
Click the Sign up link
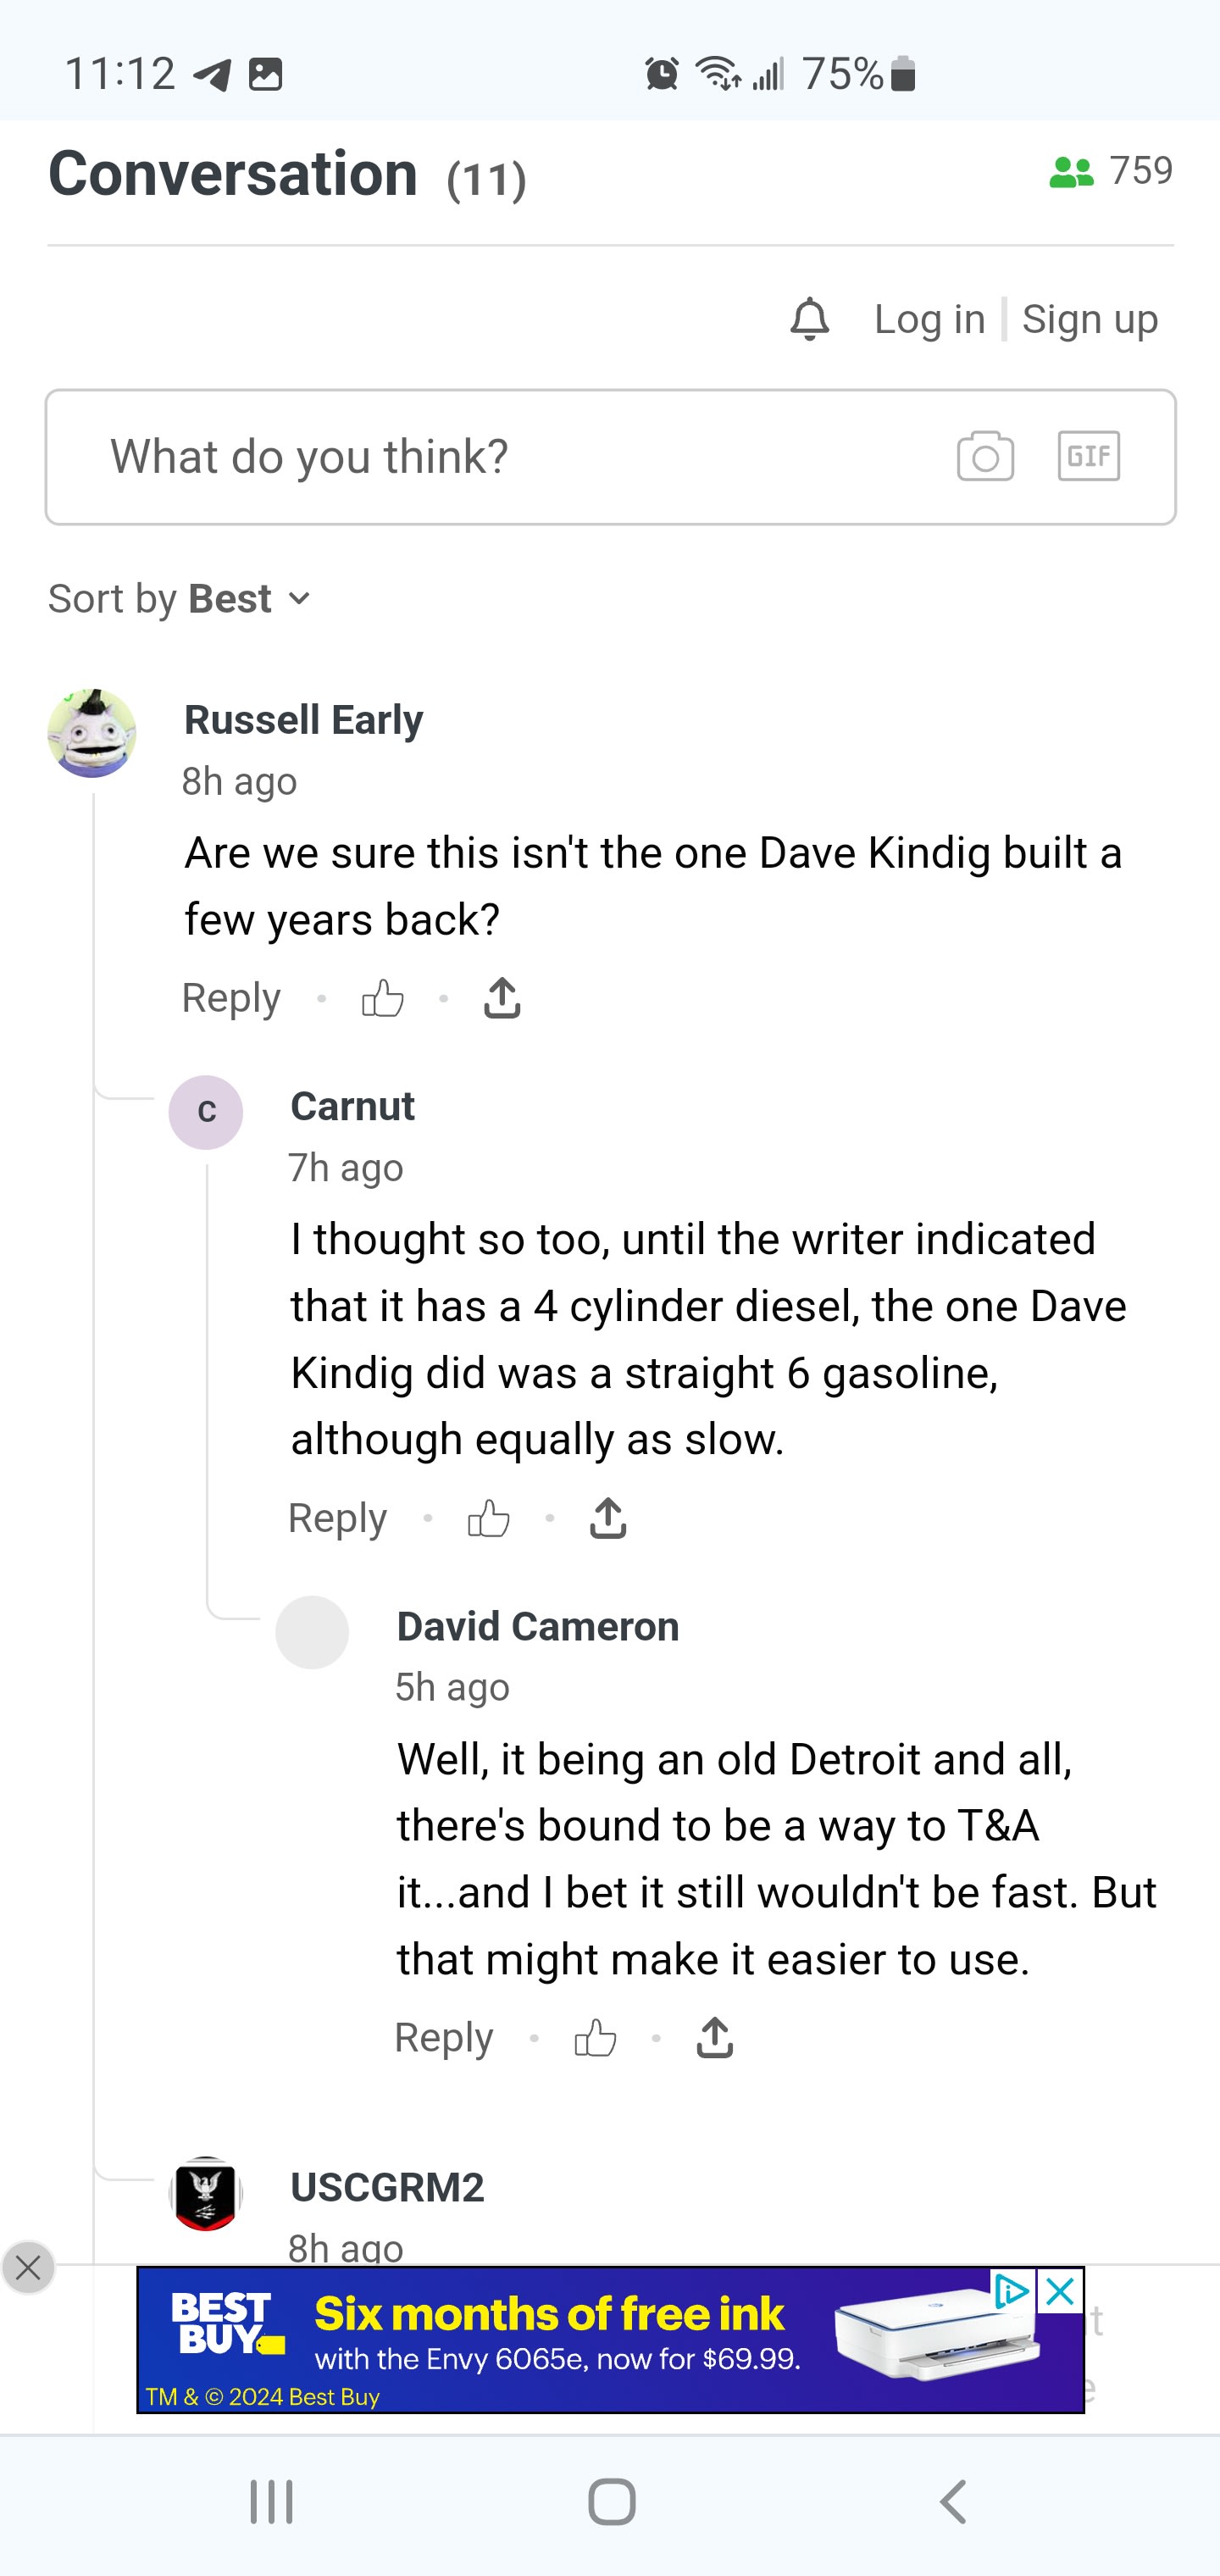tap(1089, 319)
